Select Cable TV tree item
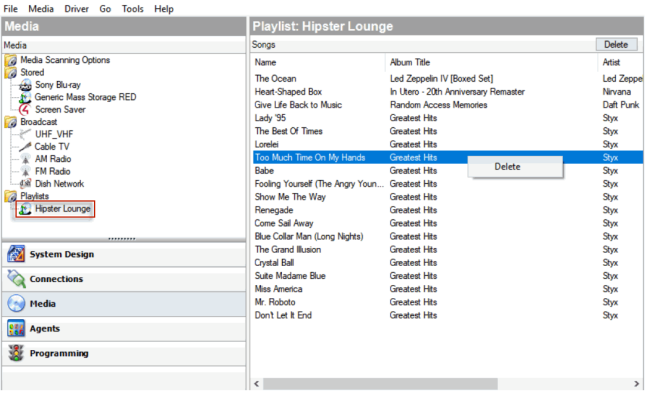Viewport: 650px width, 397px height. [52, 147]
